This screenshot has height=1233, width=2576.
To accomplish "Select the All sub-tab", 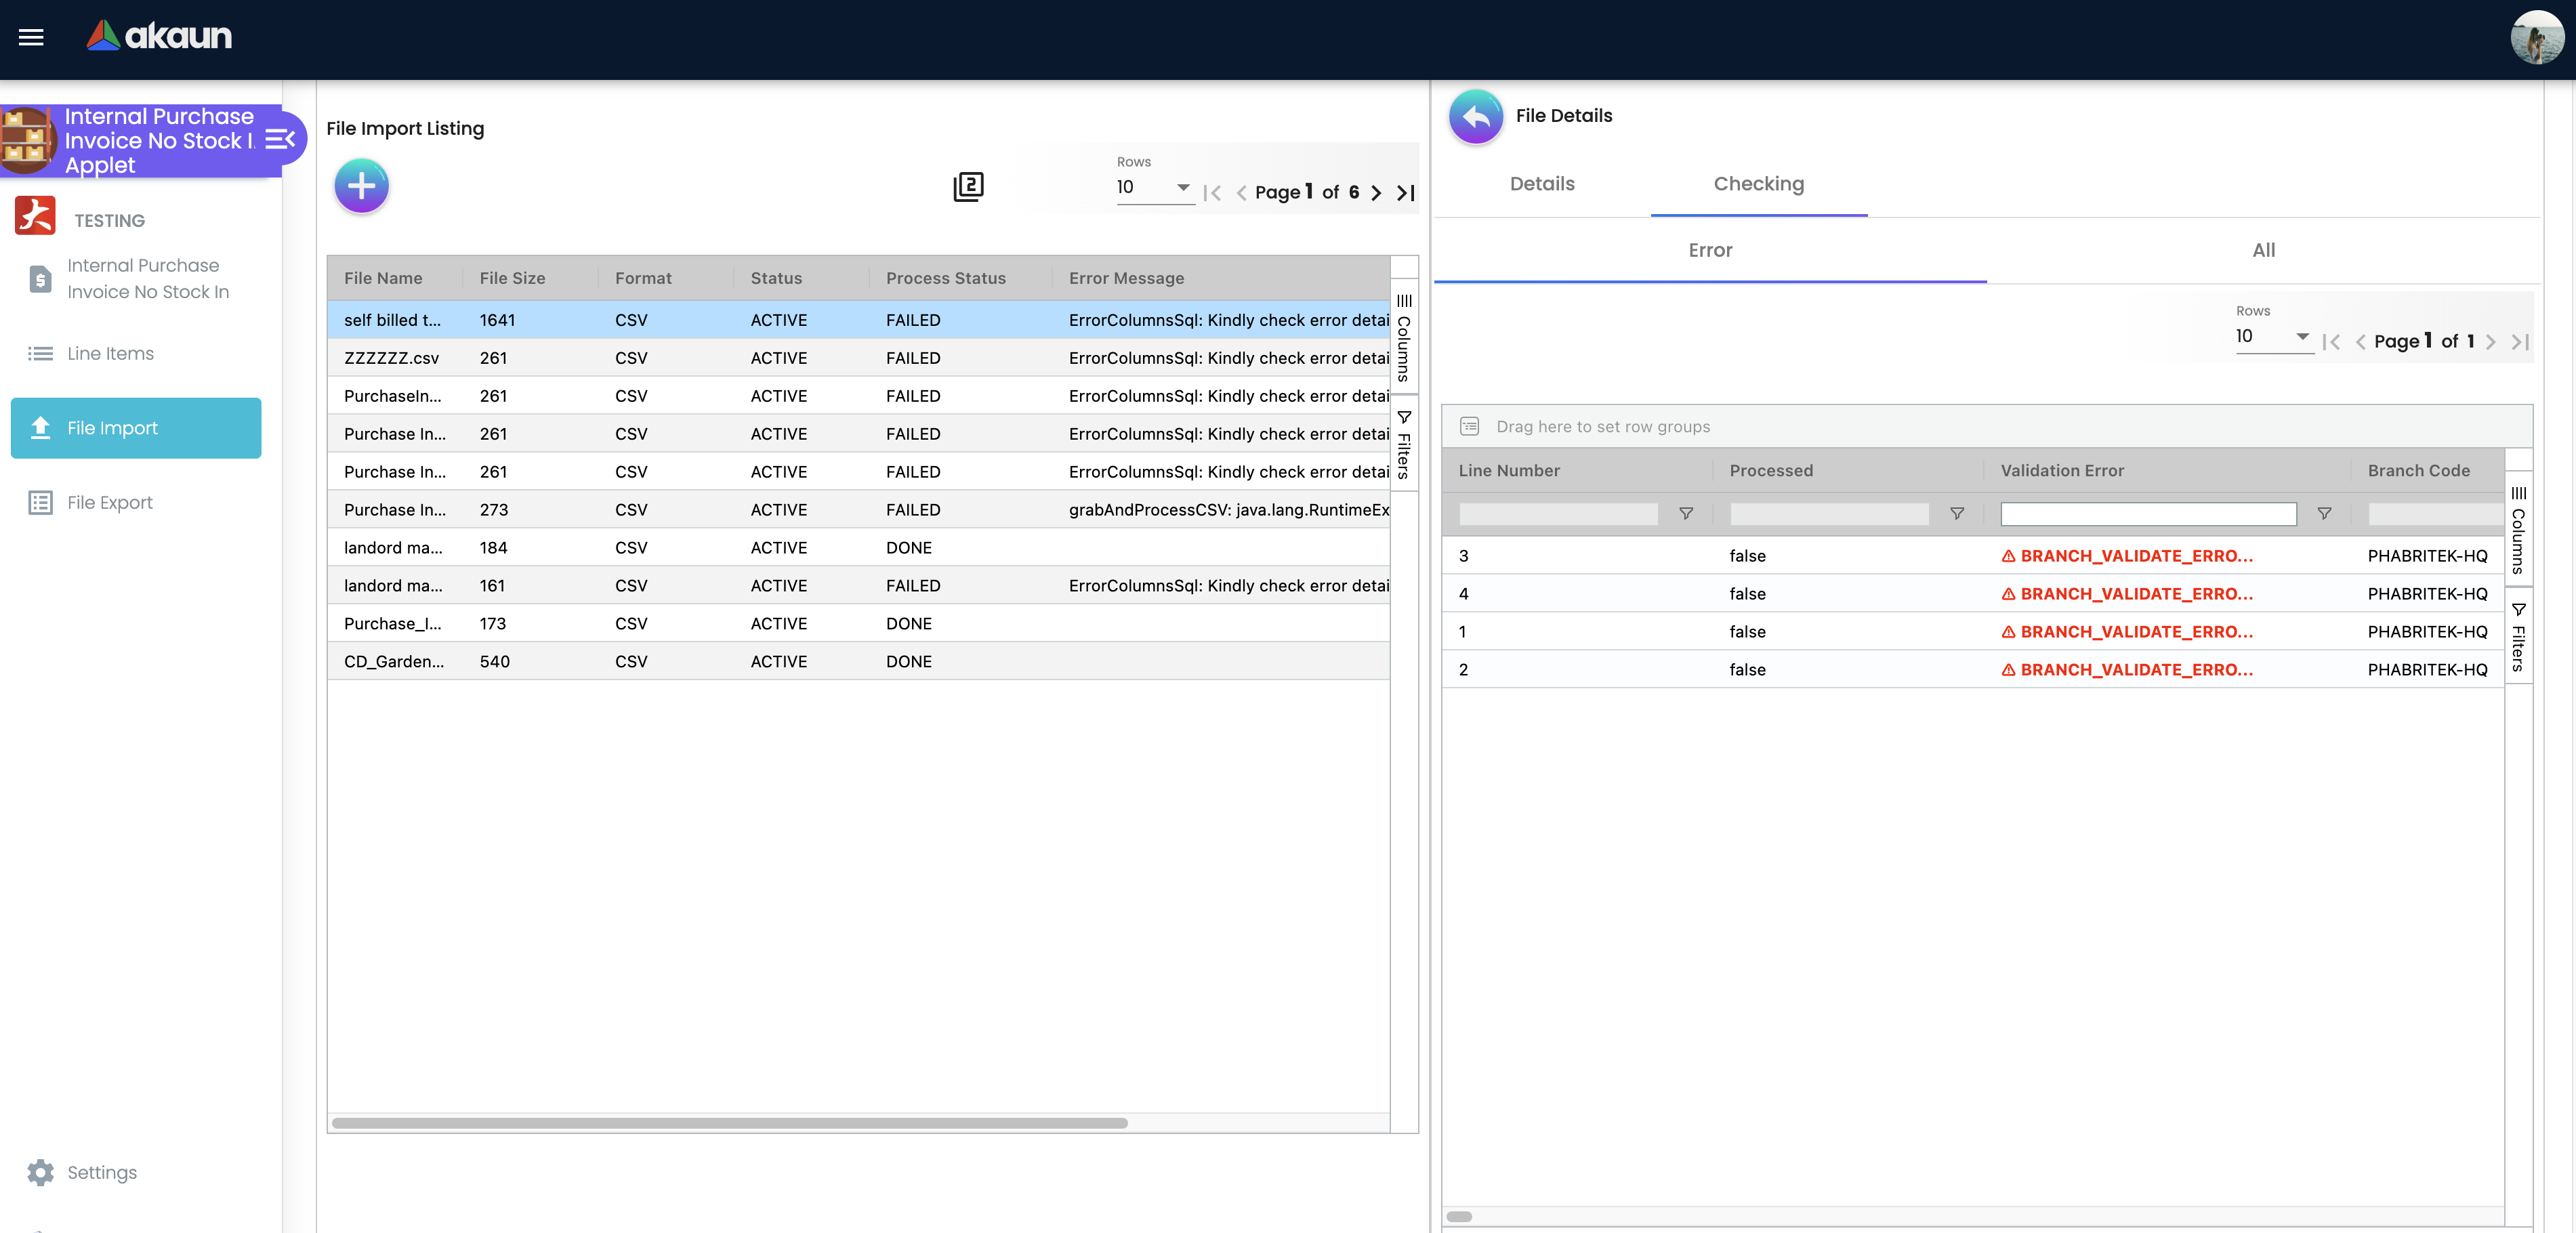I will (x=2263, y=251).
